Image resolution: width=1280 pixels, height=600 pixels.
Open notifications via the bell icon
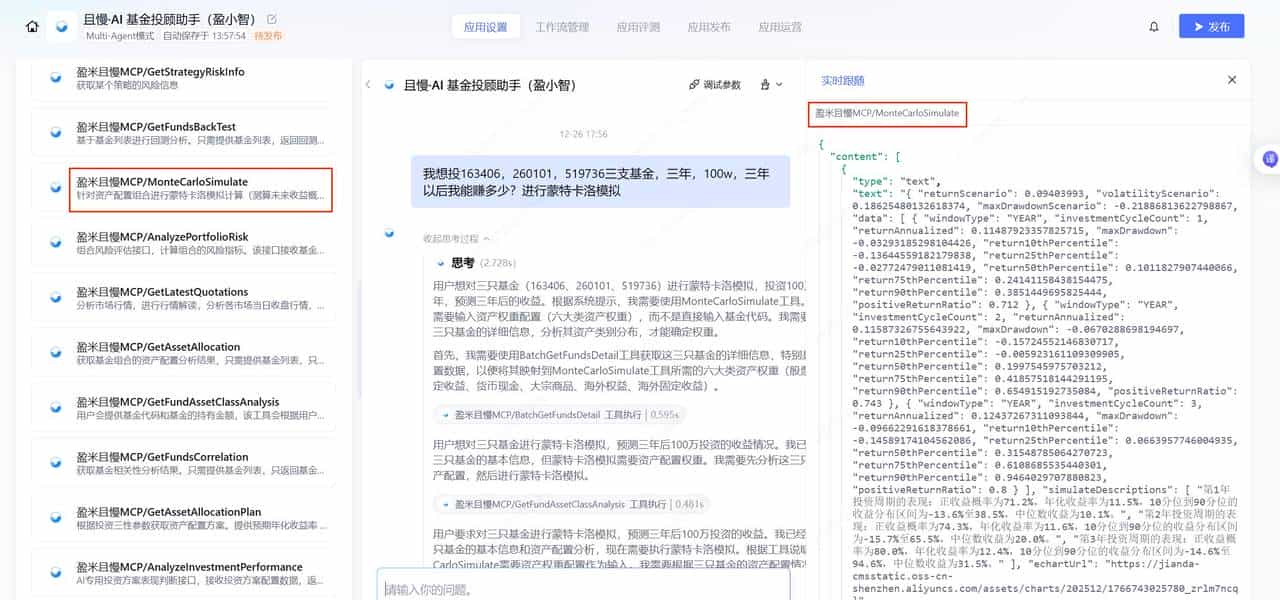[1152, 27]
